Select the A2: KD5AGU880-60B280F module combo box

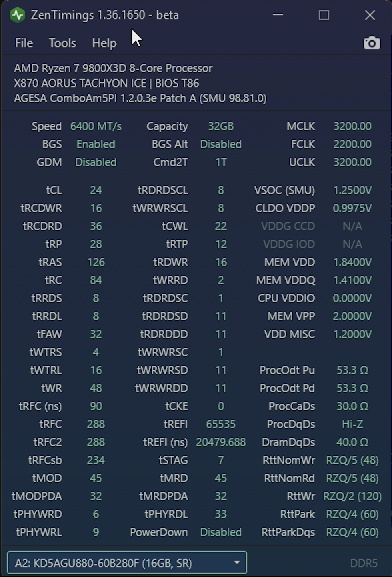[127, 563]
